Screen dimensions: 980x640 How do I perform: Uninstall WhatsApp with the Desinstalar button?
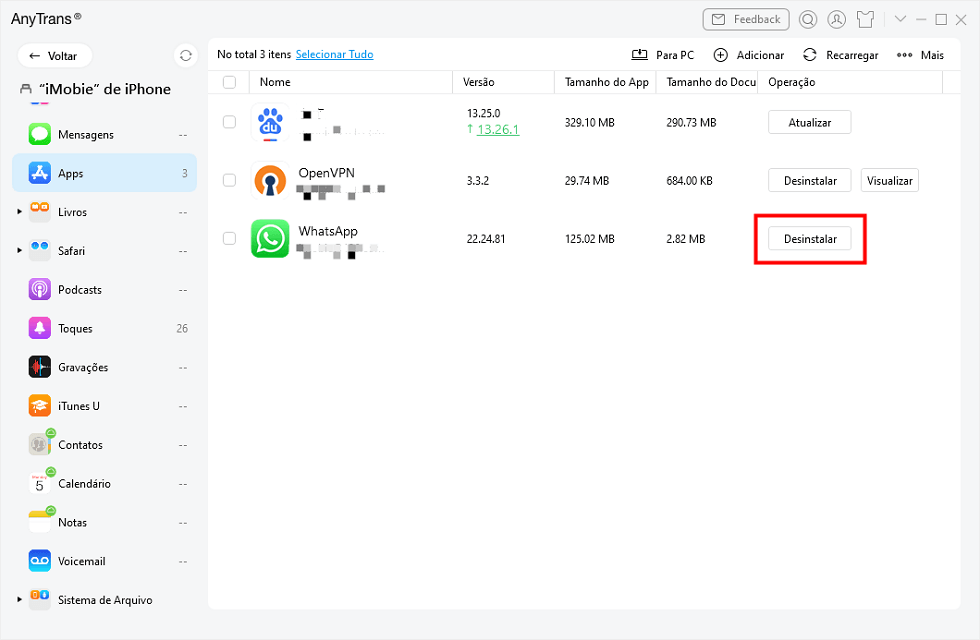[810, 239]
